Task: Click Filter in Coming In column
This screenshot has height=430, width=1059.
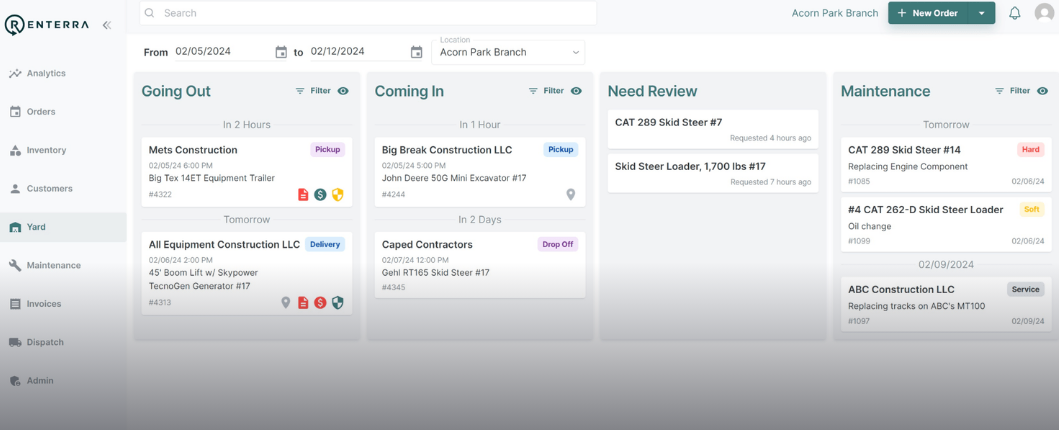Action: point(546,91)
